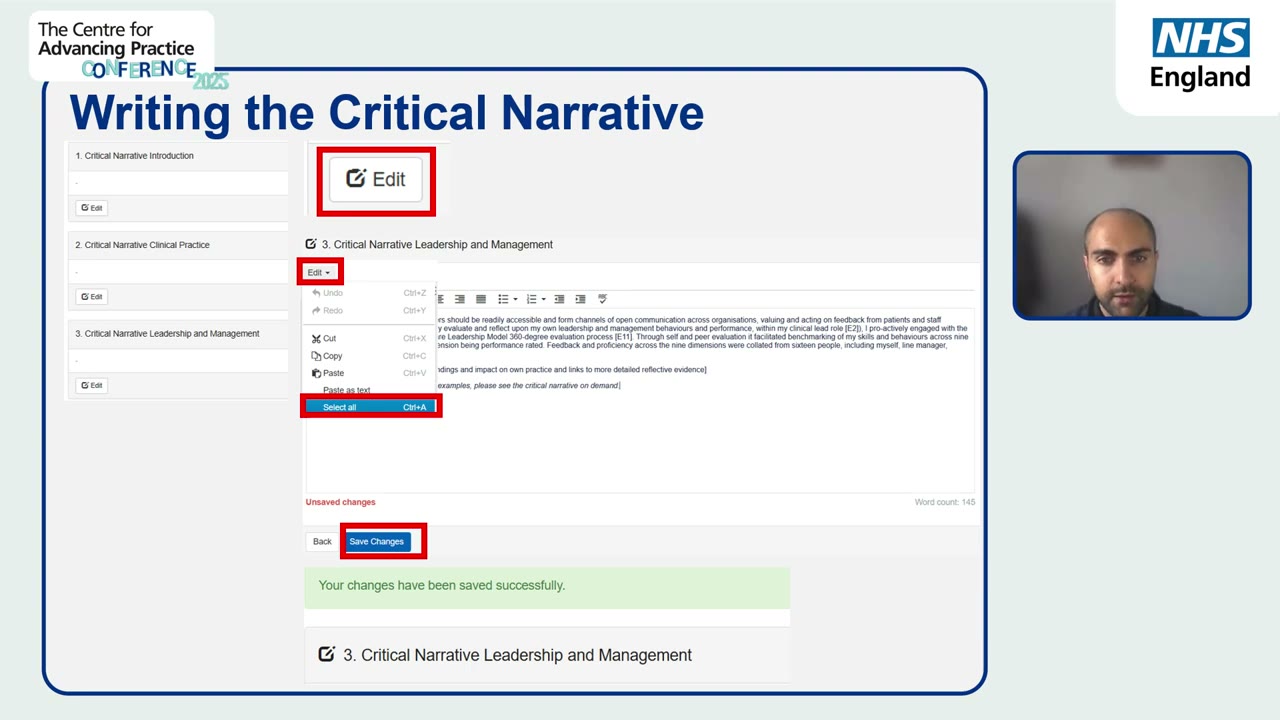Click the 'changes have been saved successfully' message
Image resolution: width=1280 pixels, height=720 pixels.
(442, 585)
